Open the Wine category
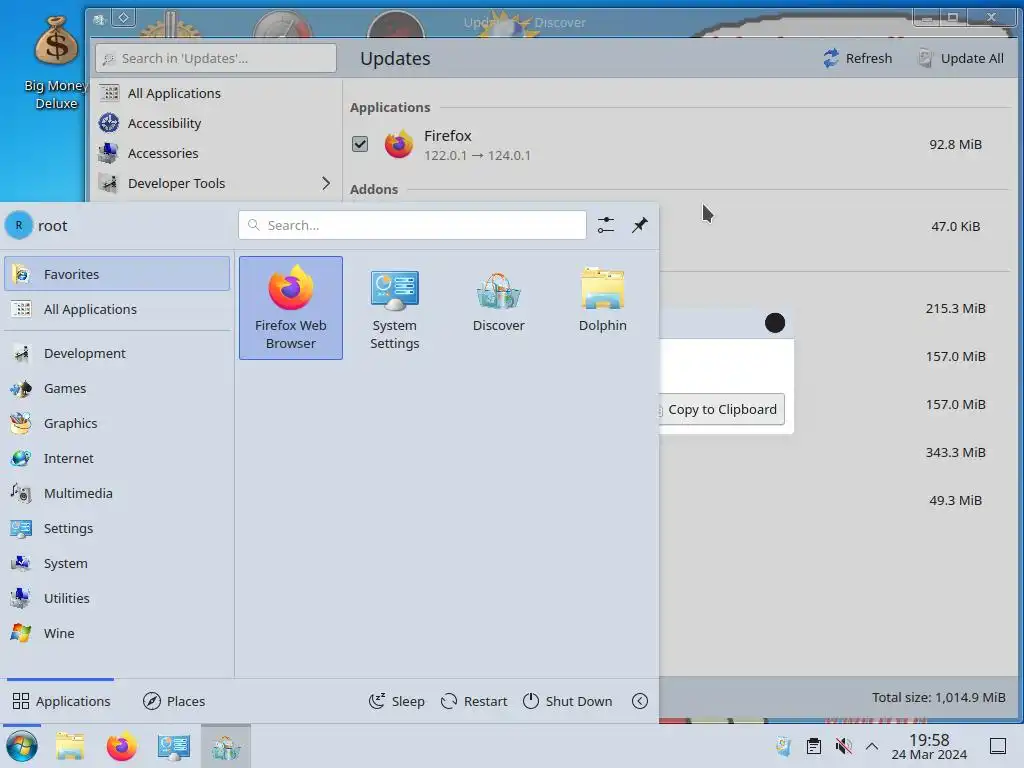Image resolution: width=1024 pixels, height=768 pixels. click(117, 633)
